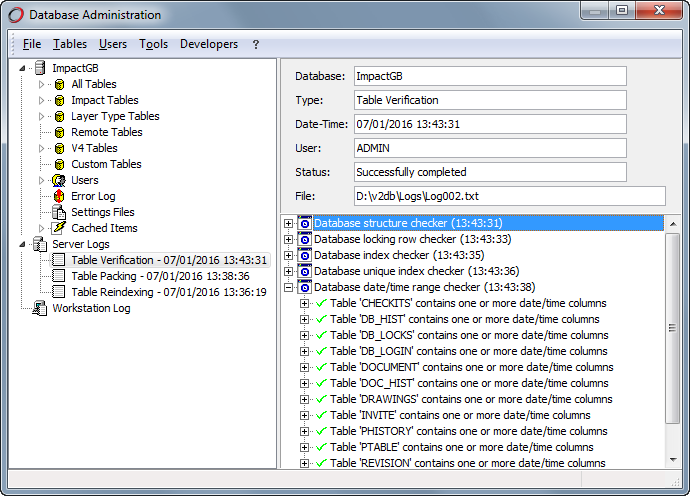
Task: Expand the Database index checker entry
Action: 288,255
